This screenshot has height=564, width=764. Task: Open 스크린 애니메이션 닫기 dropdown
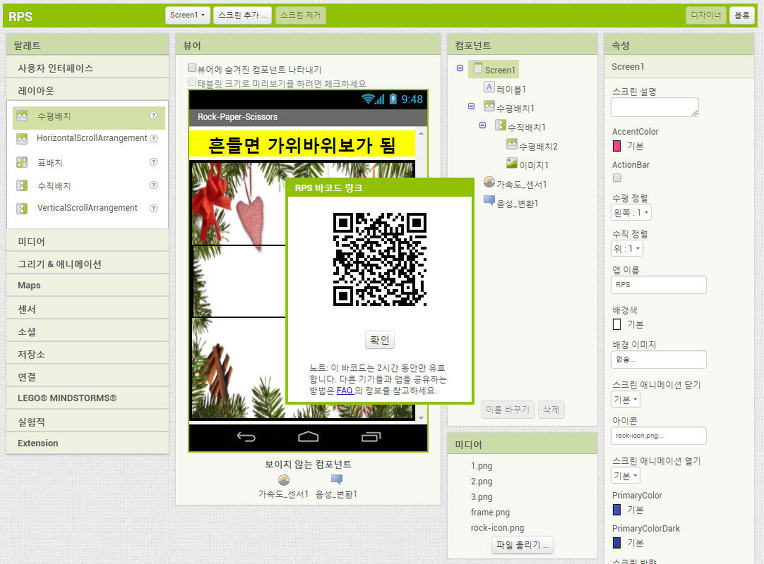click(x=626, y=400)
